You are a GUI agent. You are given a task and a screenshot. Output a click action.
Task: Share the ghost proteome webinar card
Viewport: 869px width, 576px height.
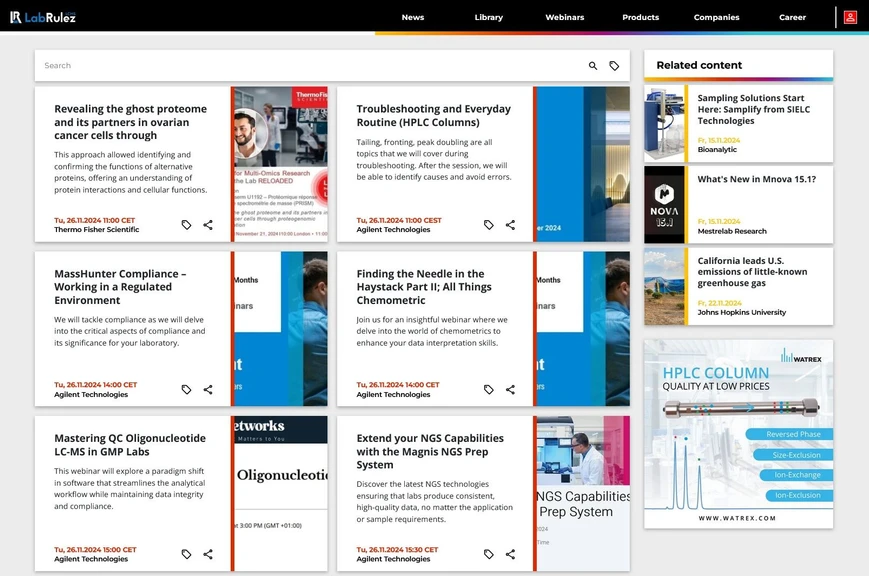(208, 225)
